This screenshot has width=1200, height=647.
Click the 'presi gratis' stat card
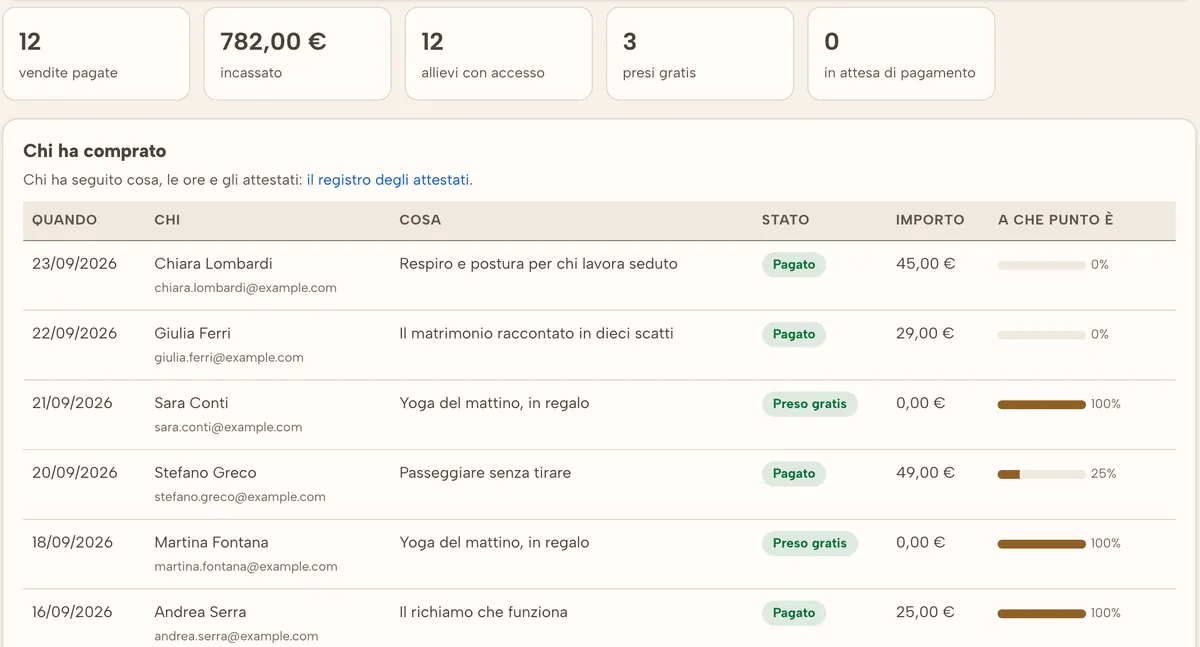[x=700, y=54]
